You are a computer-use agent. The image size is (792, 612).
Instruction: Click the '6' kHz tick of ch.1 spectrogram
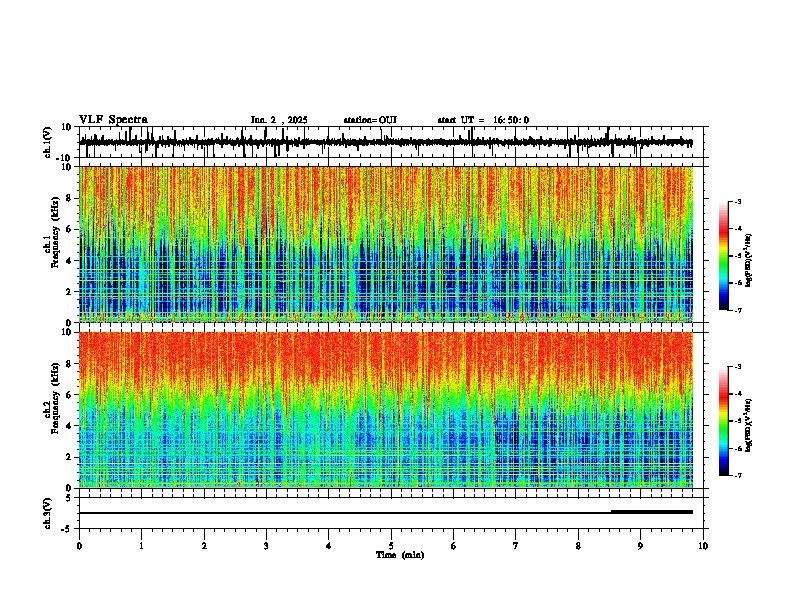coord(71,229)
